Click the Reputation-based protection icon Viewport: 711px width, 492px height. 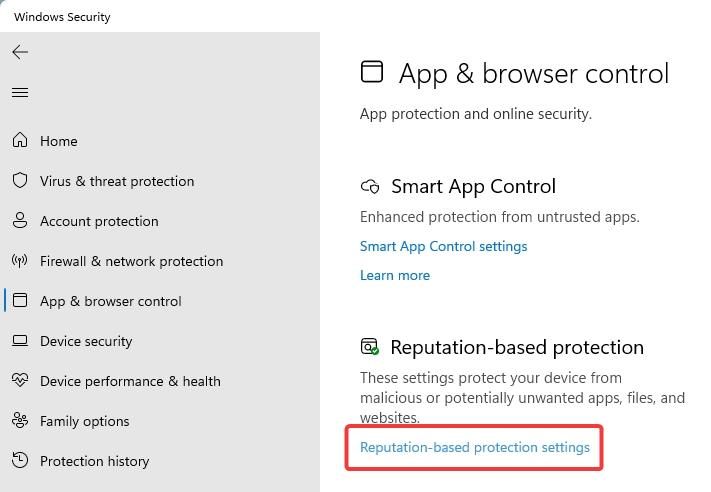tap(370, 347)
